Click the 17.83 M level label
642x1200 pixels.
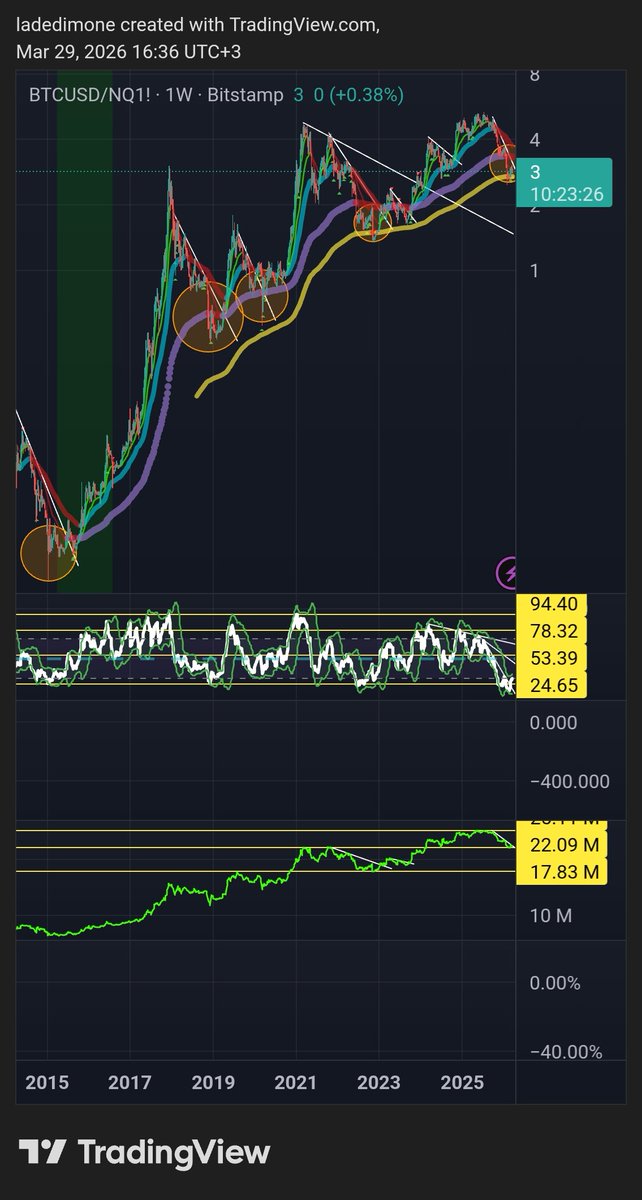(x=562, y=873)
